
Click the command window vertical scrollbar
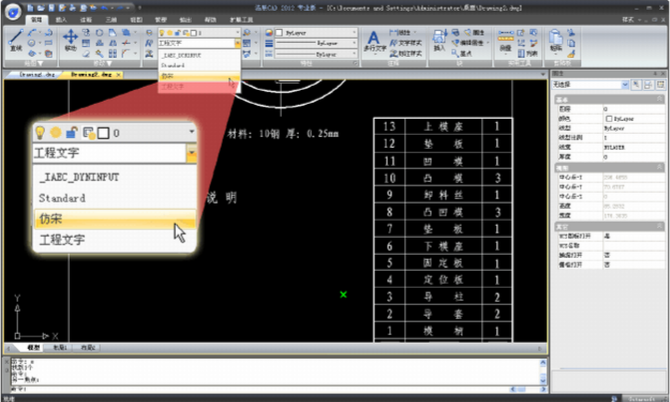pyautogui.click(x=543, y=372)
